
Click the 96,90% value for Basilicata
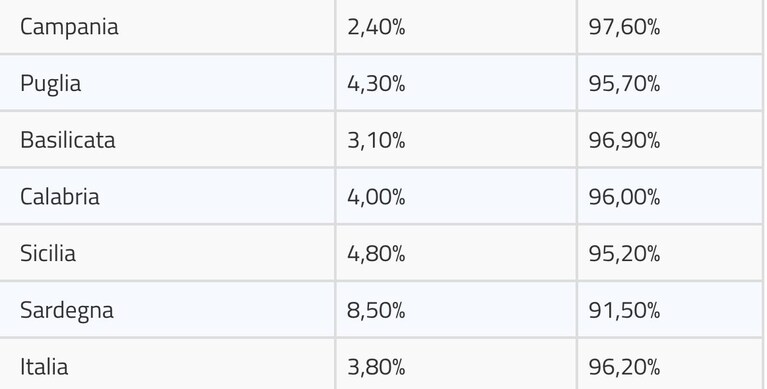624,140
